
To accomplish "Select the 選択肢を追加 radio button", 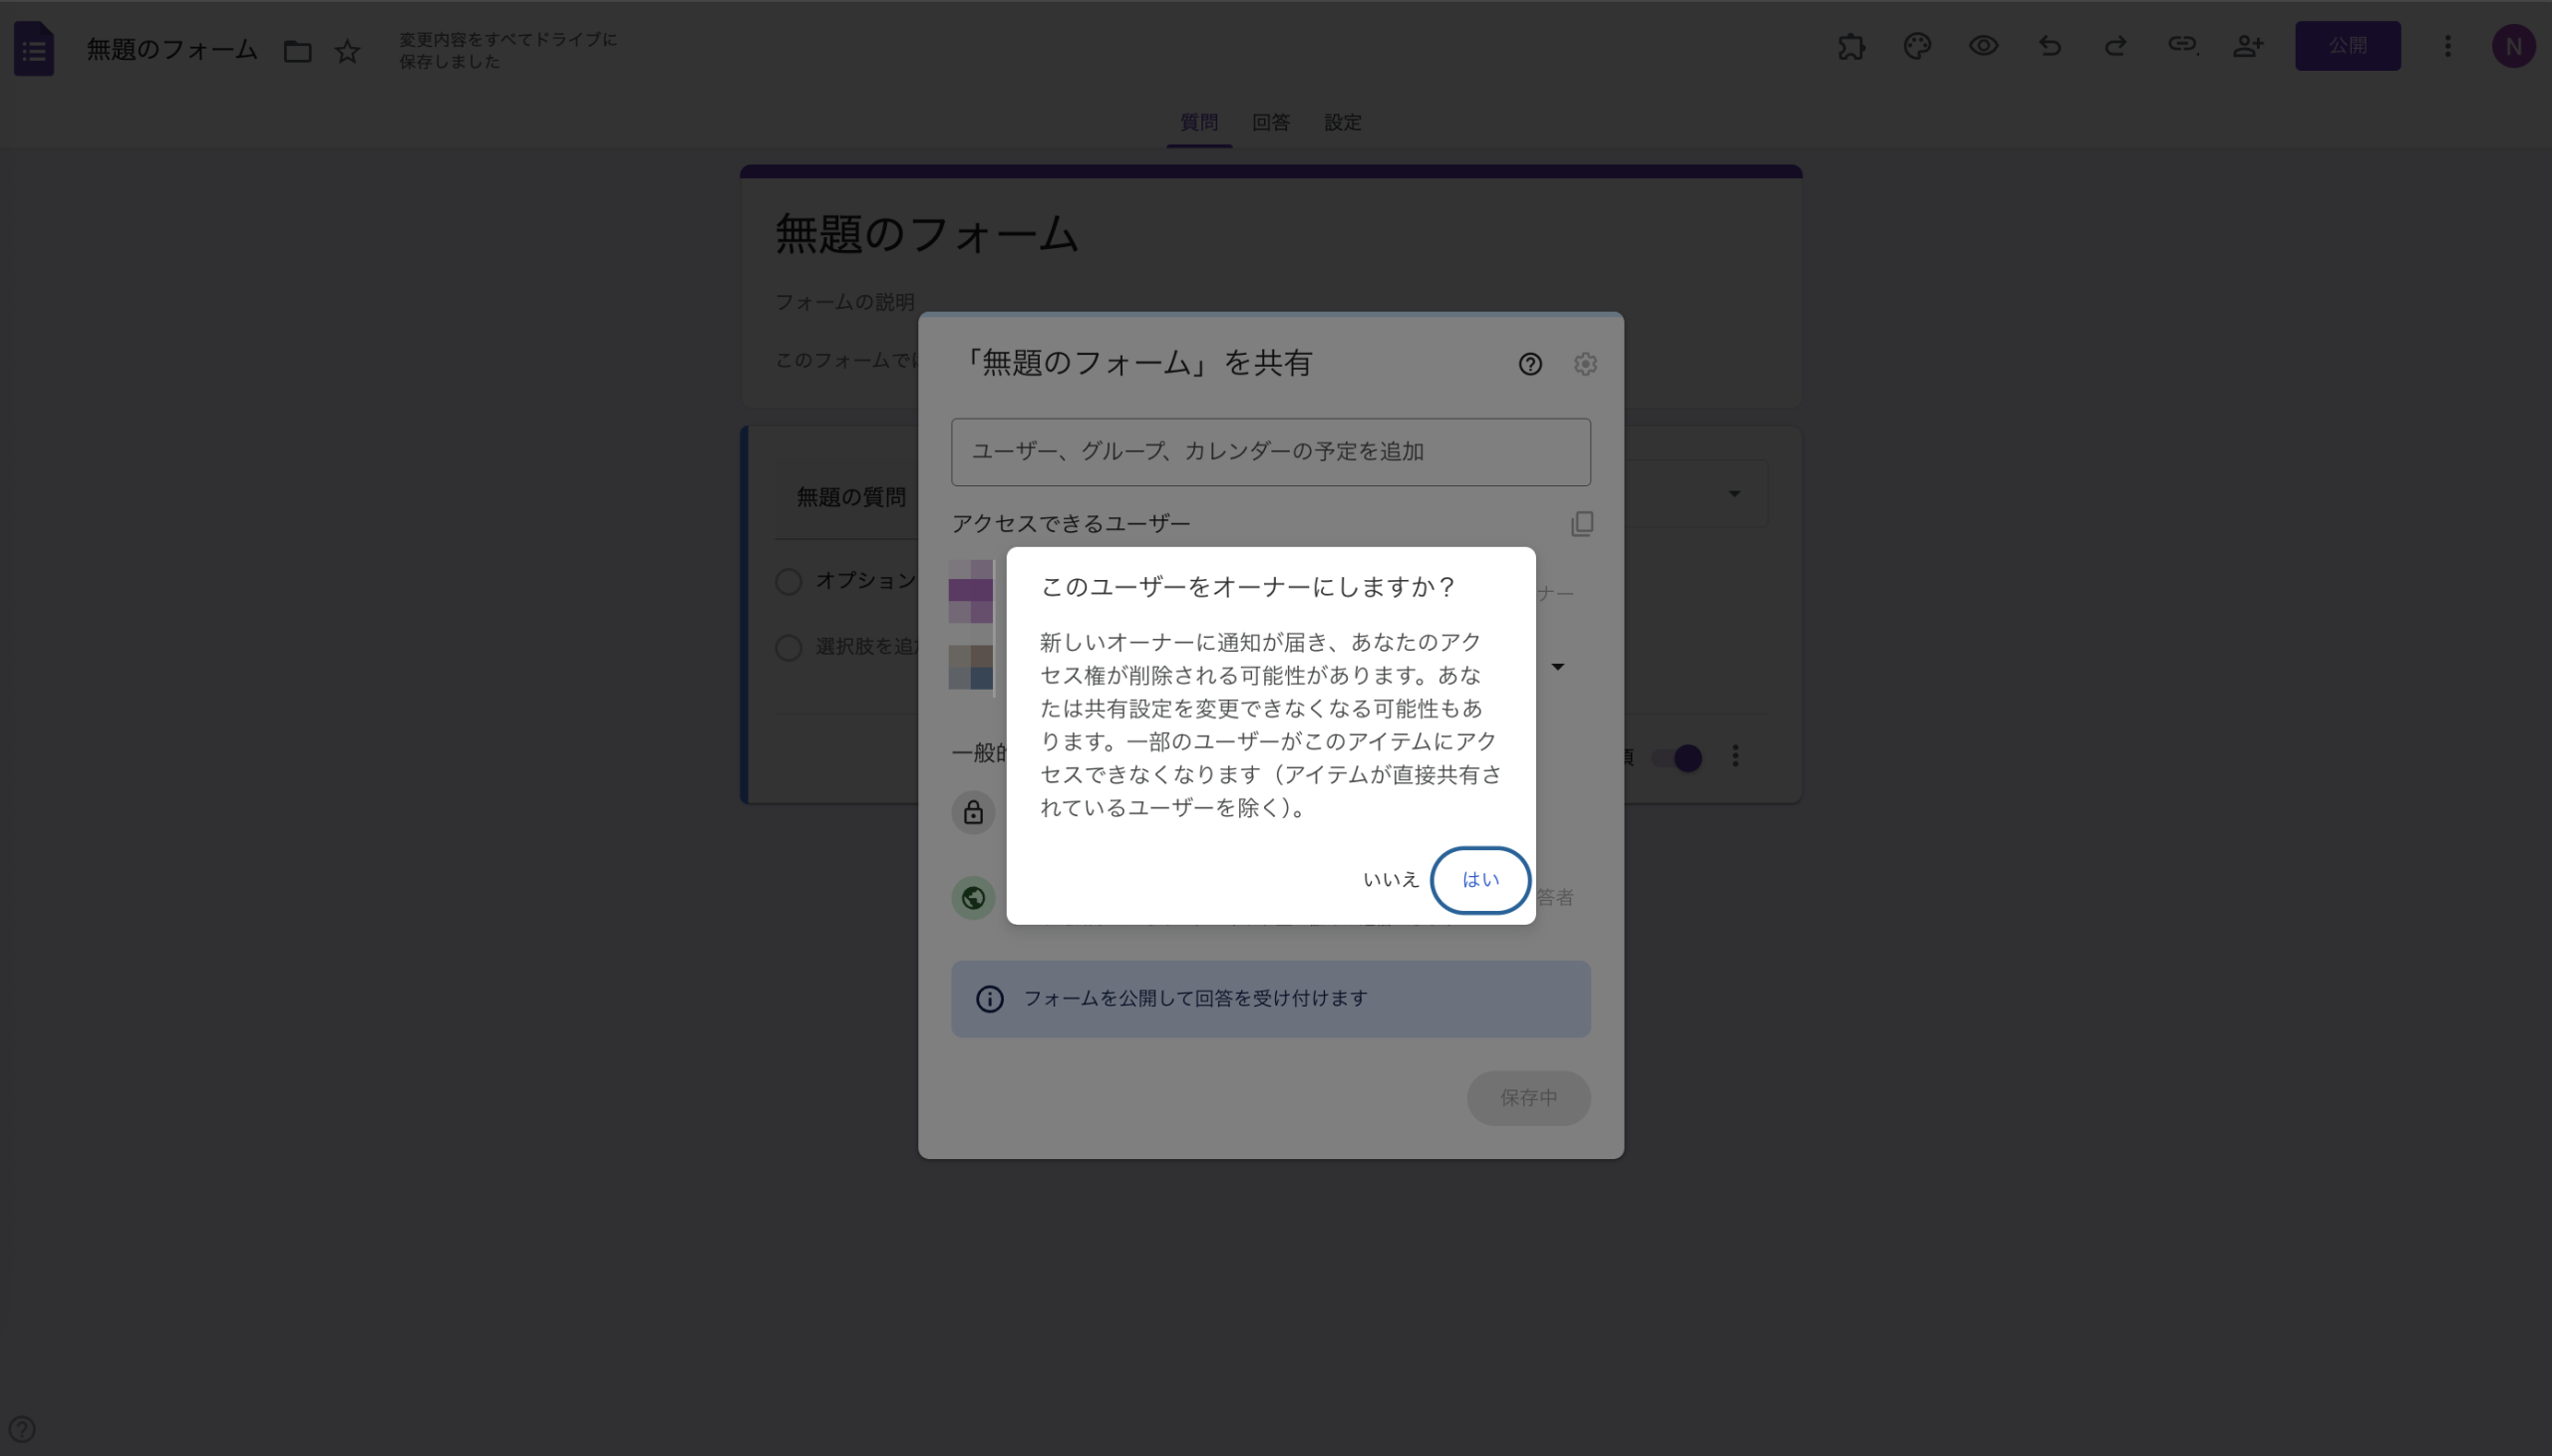I will tap(787, 648).
